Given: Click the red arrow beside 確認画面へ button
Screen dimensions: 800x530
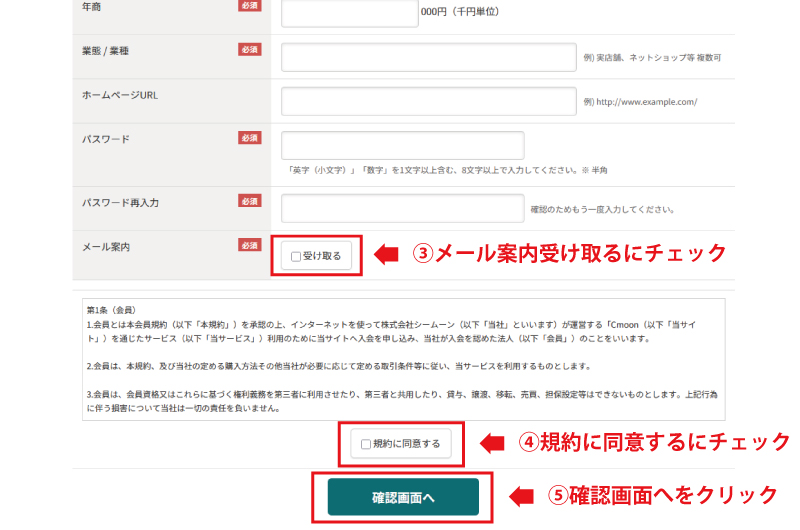Looking at the screenshot, I should [522, 496].
